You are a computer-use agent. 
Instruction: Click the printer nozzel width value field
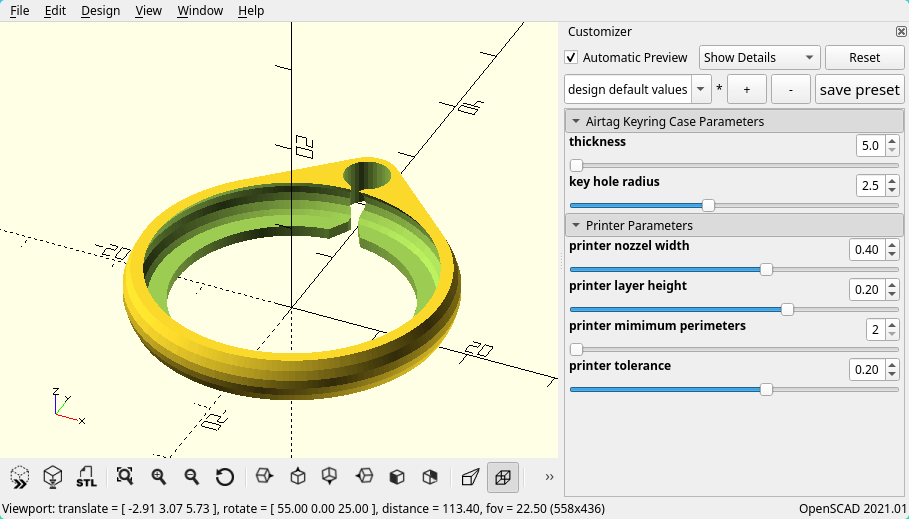pyautogui.click(x=866, y=249)
